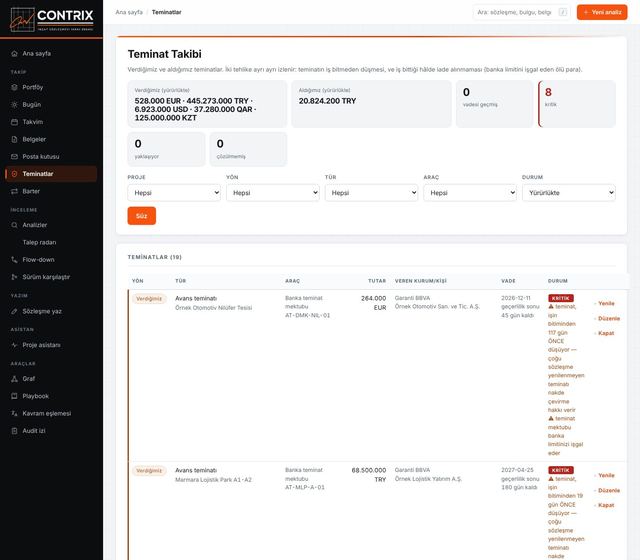Screen dimensions: 640x560
Task: Click the Teminatlar breadcrumb text
Action: coord(167,12)
